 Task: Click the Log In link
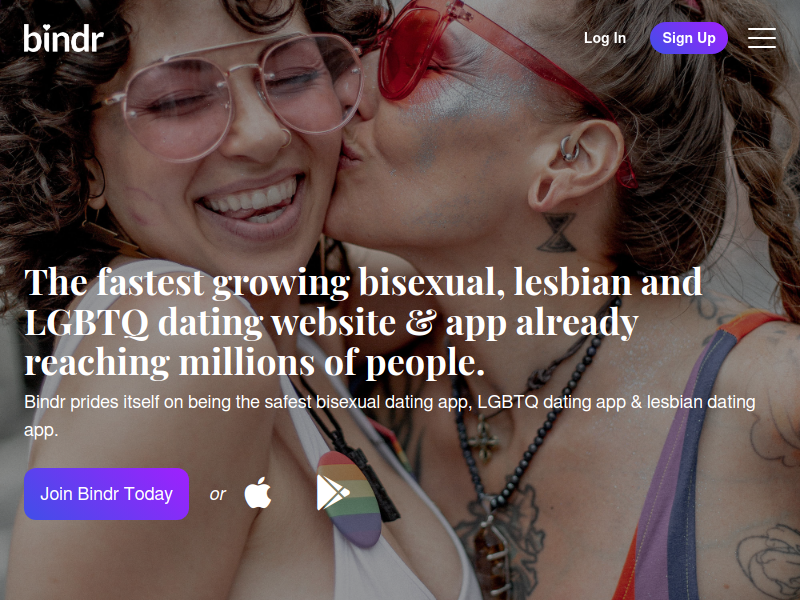[605, 38]
